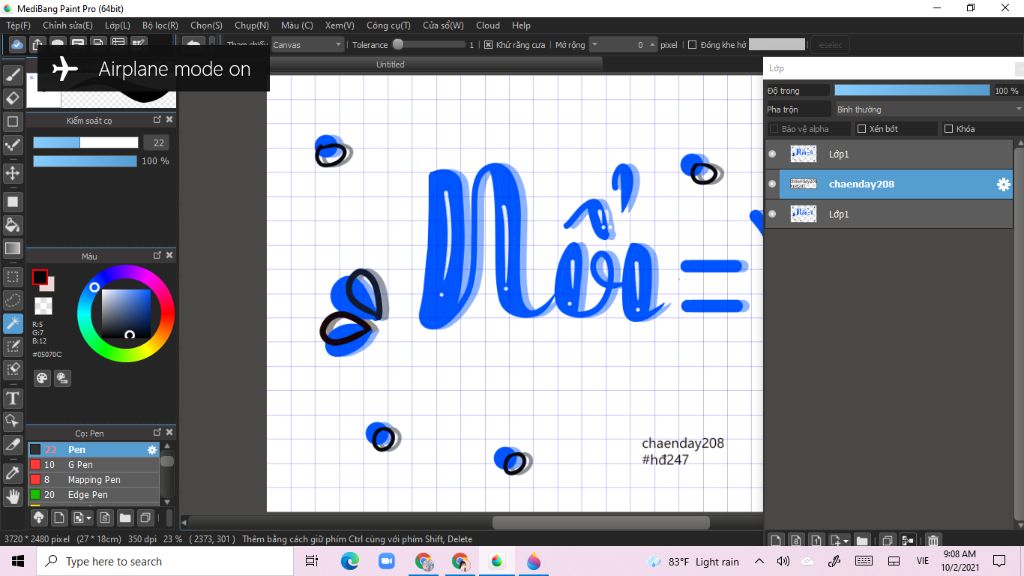Select the Bucket fill tool

(x=12, y=225)
